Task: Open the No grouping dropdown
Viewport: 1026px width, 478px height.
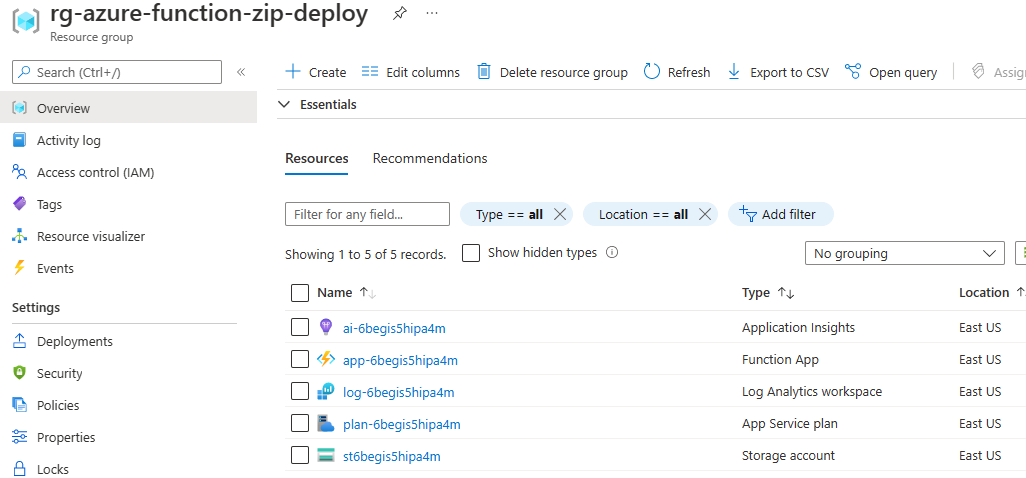Action: pyautogui.click(x=904, y=253)
